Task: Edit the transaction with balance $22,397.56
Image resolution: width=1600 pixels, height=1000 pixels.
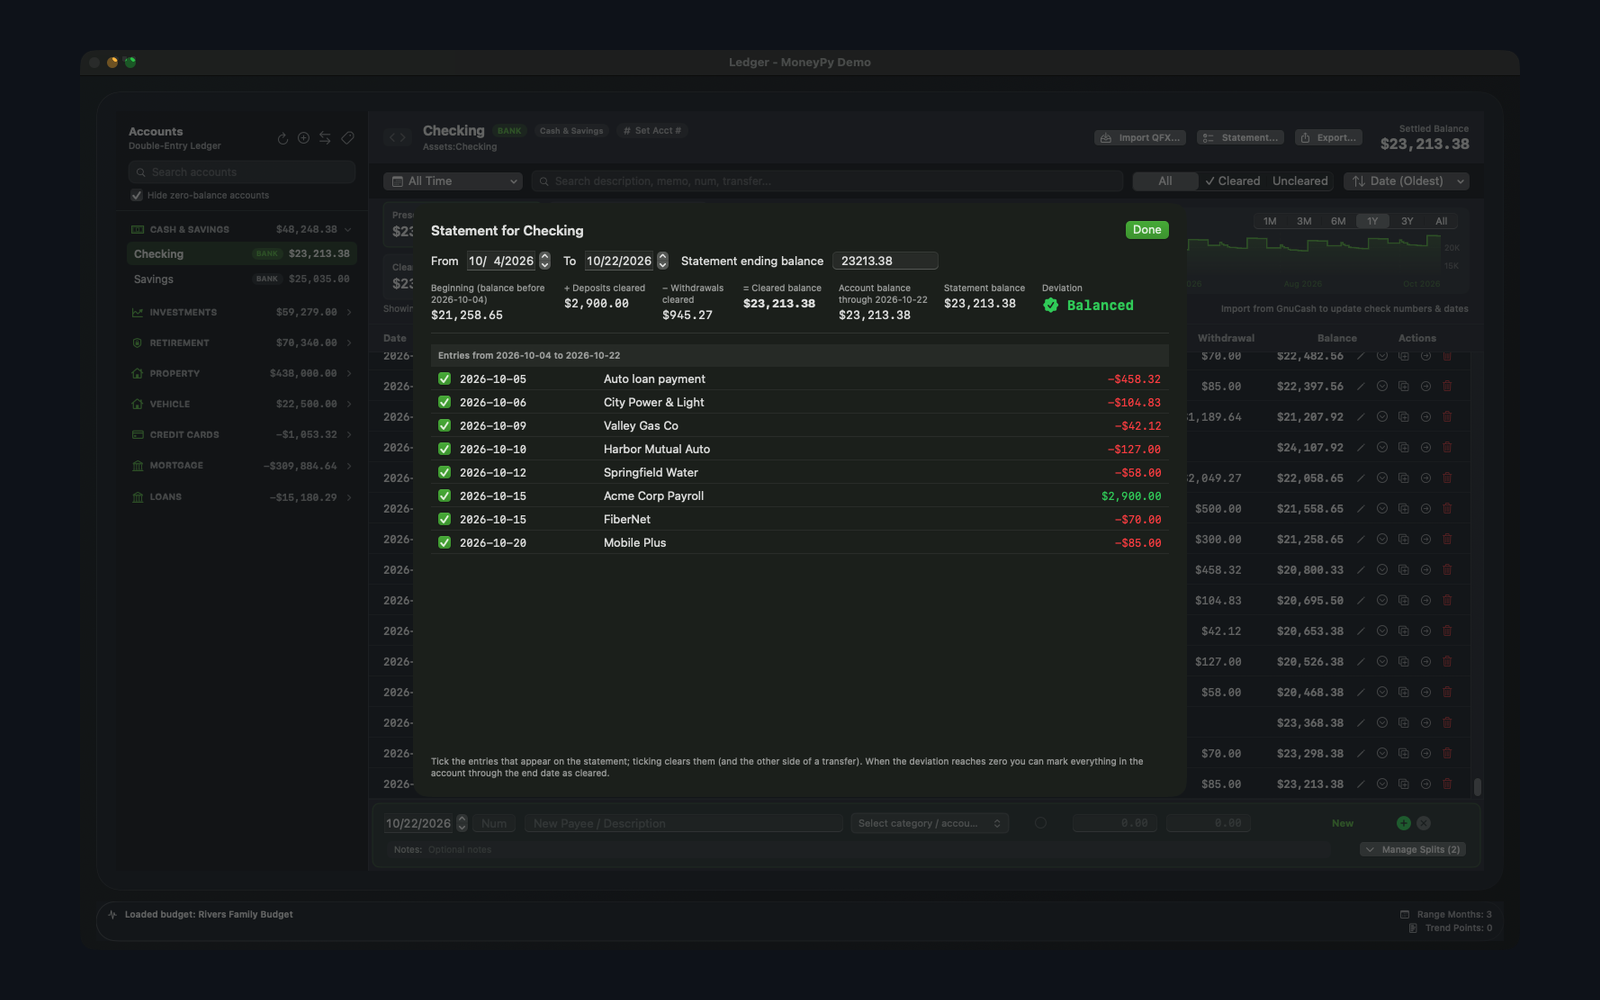Action: click(1361, 386)
